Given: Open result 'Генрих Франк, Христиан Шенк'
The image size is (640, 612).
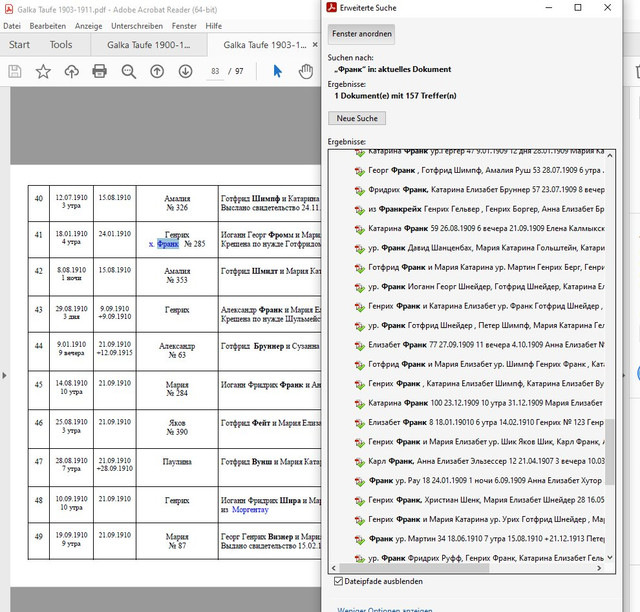Looking at the screenshot, I should click(x=486, y=500).
